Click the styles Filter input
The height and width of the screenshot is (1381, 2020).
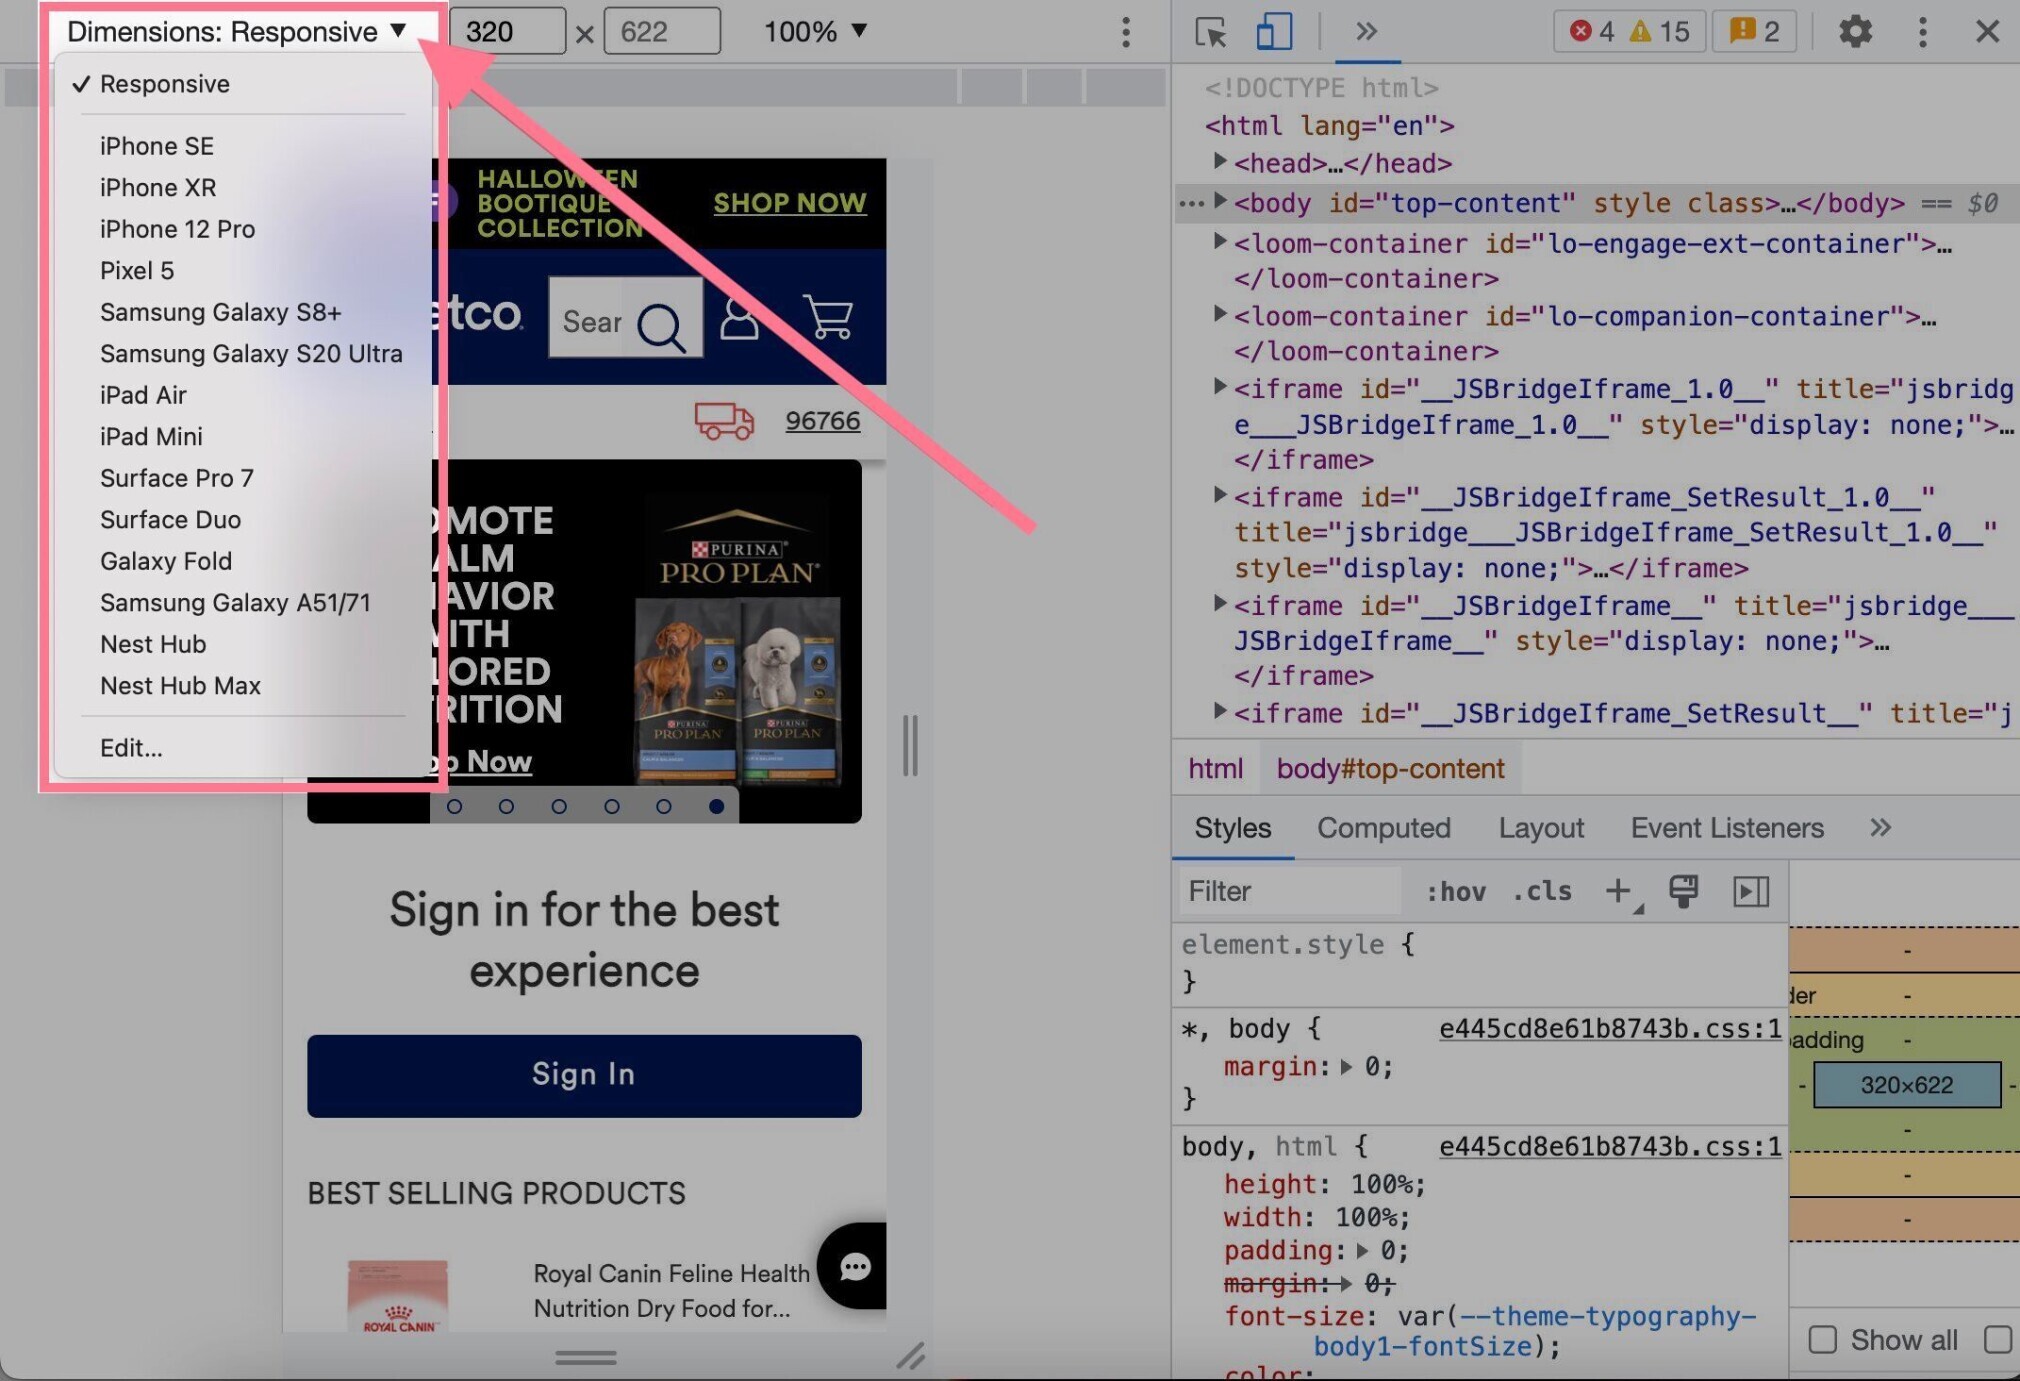click(1290, 890)
